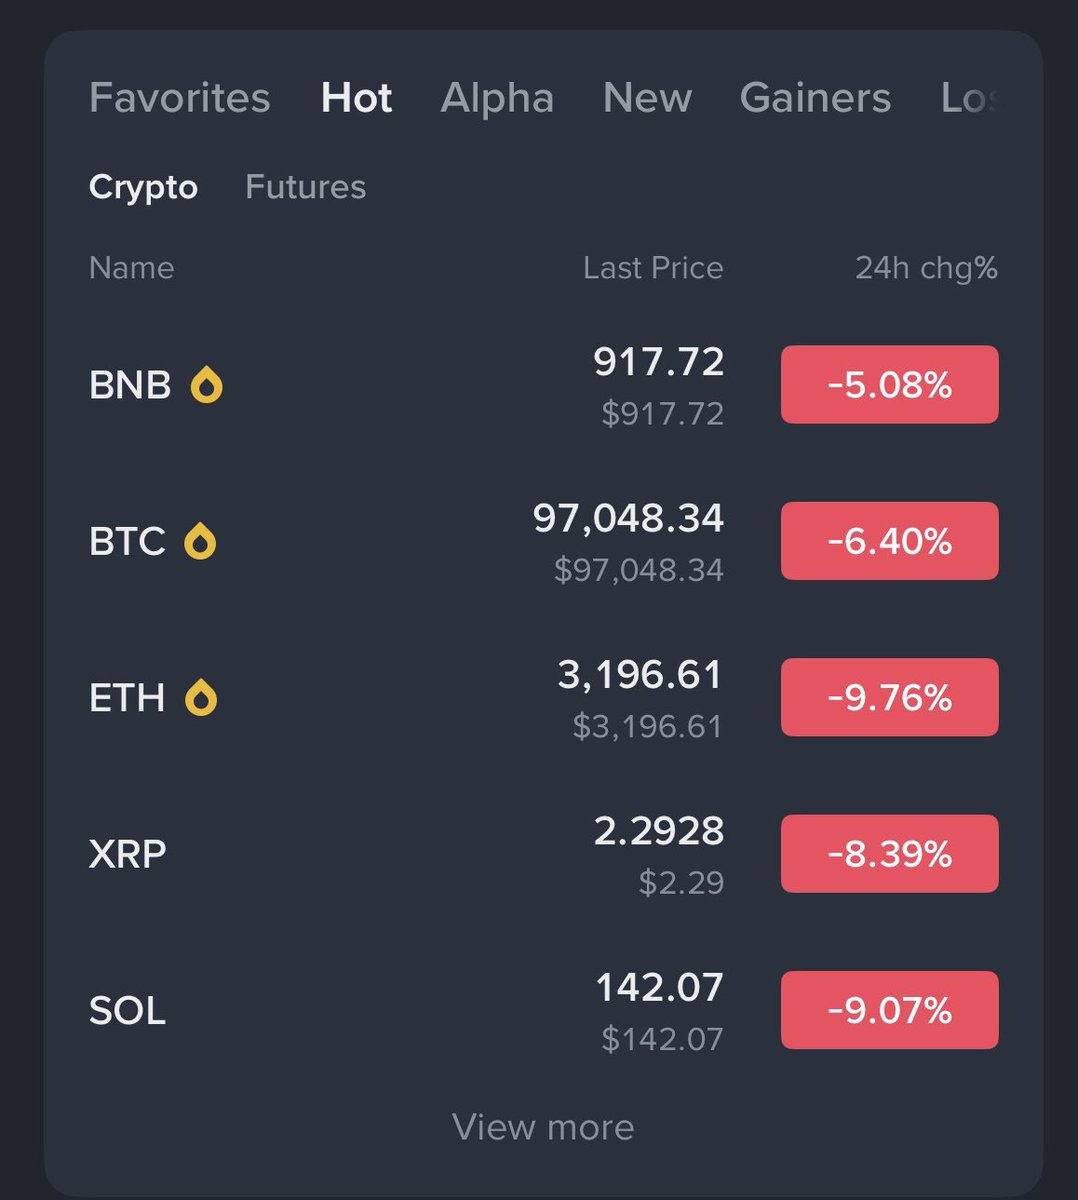The image size is (1078, 1200).
Task: Open the SOL coin row
Action: [543, 1010]
